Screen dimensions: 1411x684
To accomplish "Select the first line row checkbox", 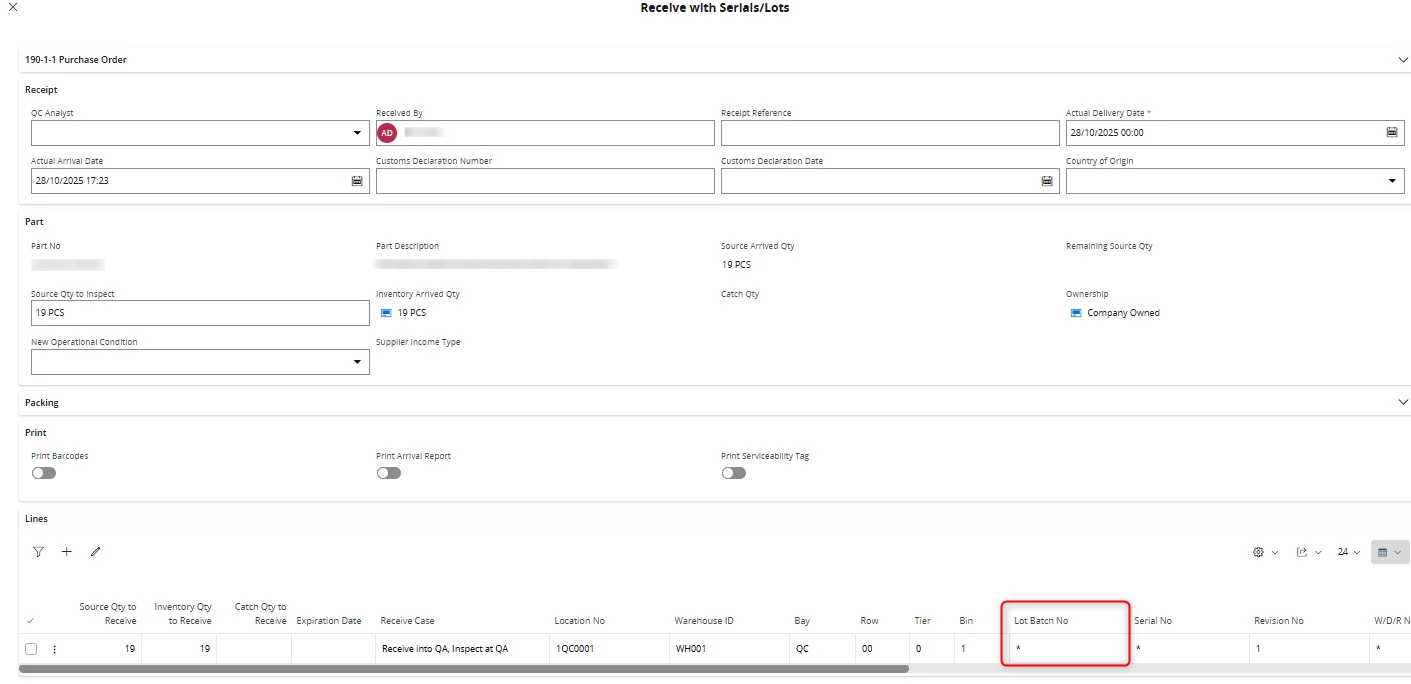I will (31, 649).
